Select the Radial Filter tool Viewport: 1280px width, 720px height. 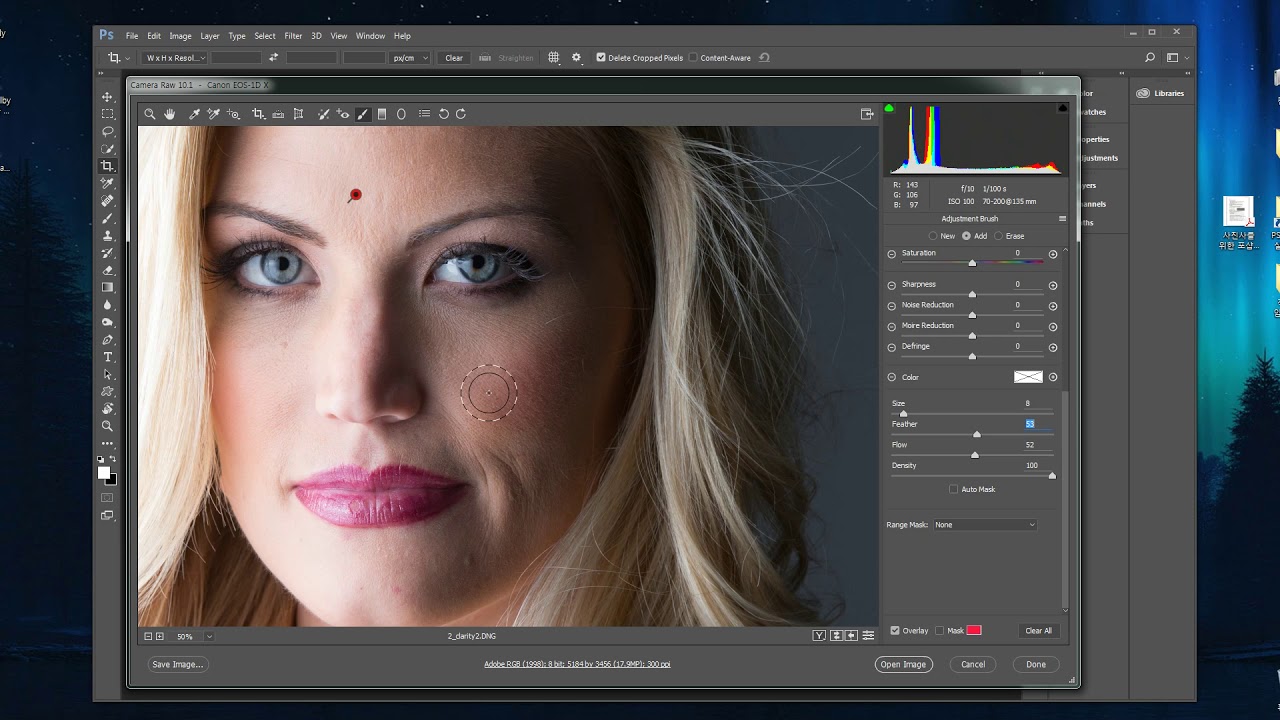click(x=401, y=114)
